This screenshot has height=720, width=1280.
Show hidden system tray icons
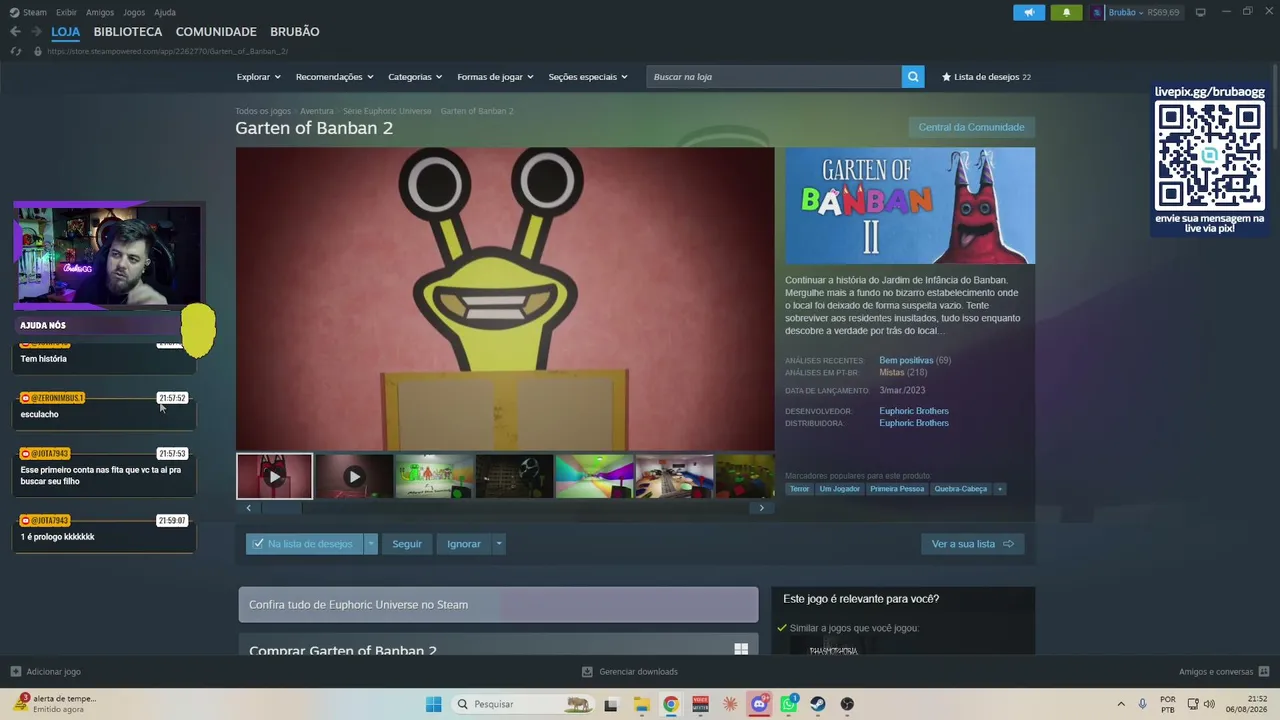1120,704
